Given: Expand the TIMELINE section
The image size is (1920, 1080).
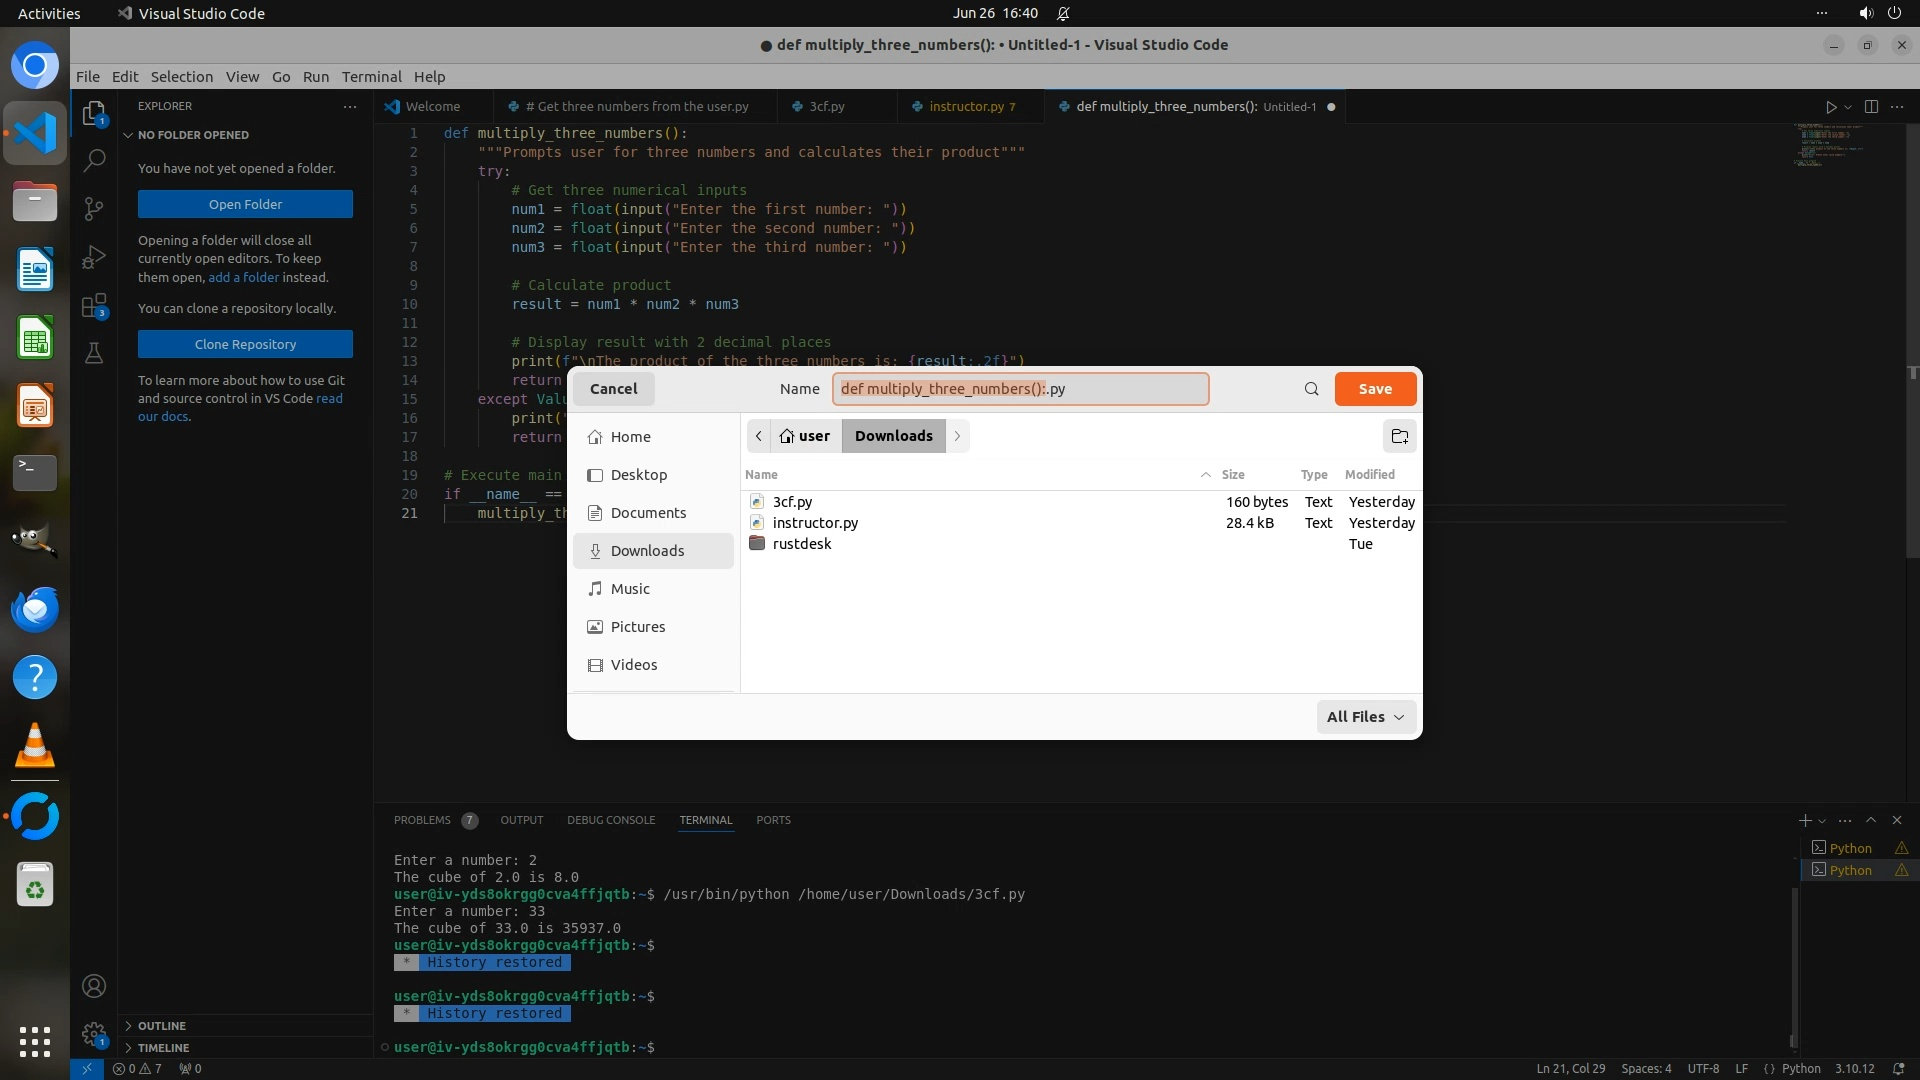Looking at the screenshot, I should pos(163,1048).
